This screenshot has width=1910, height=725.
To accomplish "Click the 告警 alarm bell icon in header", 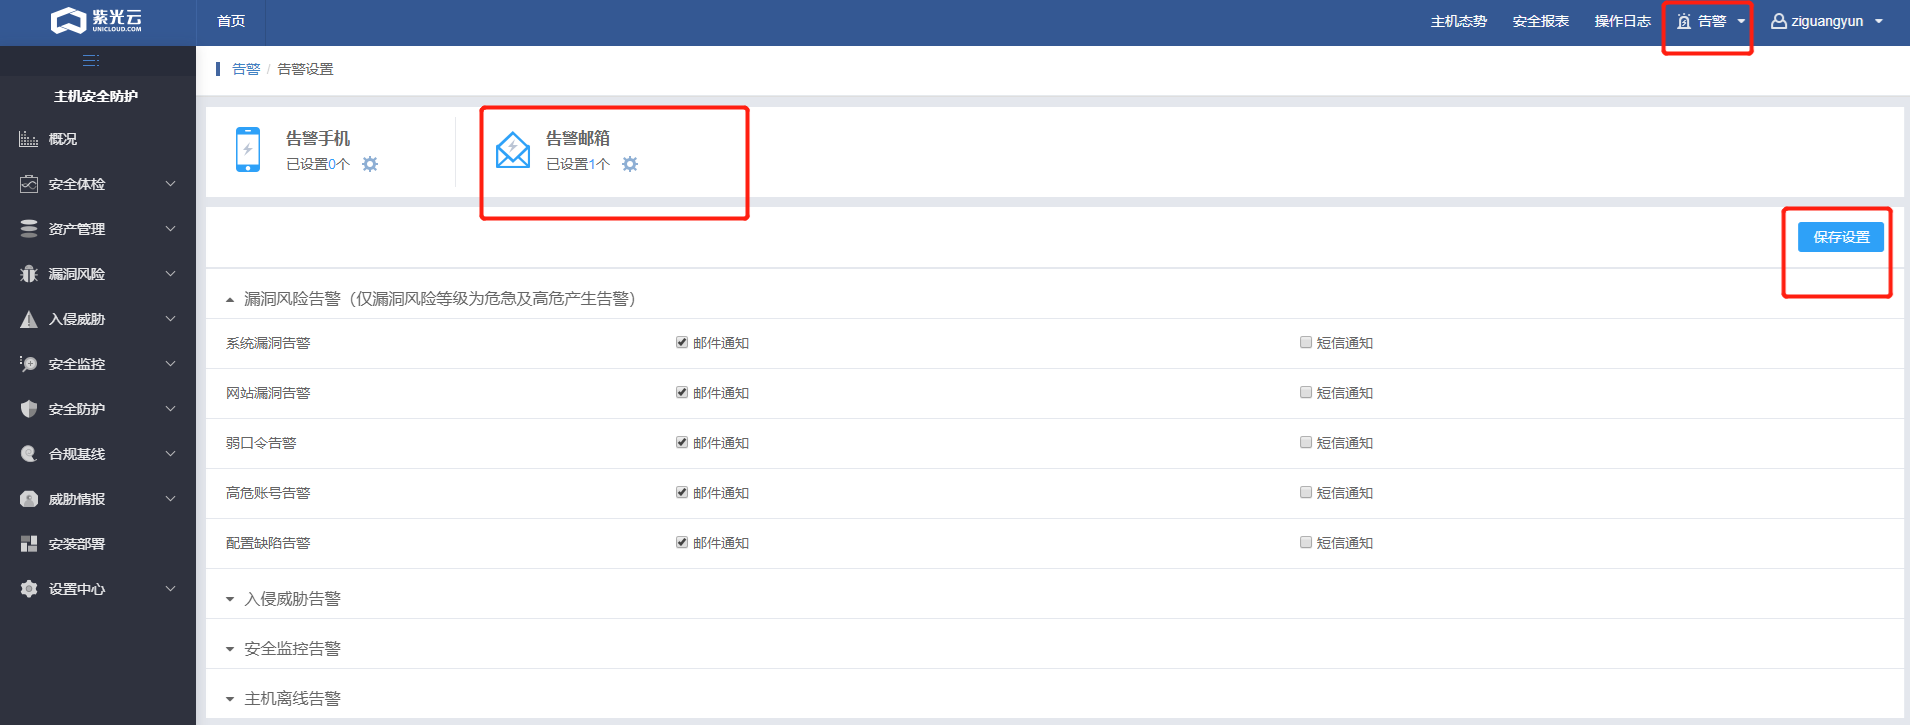I will coord(1684,21).
